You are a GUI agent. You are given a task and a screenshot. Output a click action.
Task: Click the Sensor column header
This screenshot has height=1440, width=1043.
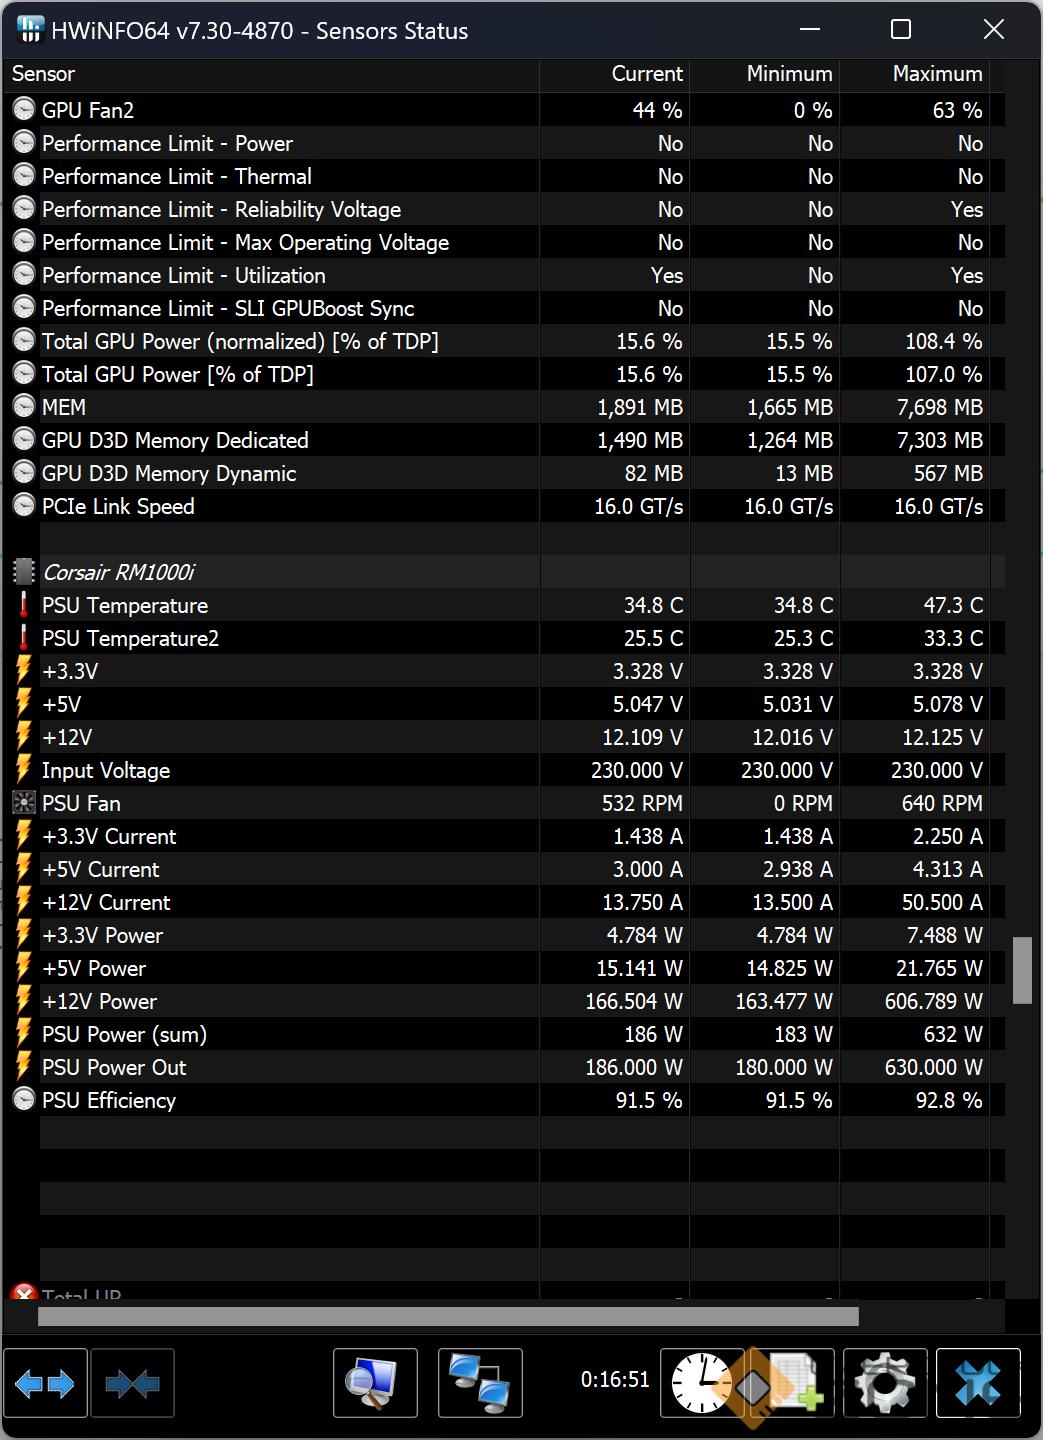(44, 75)
